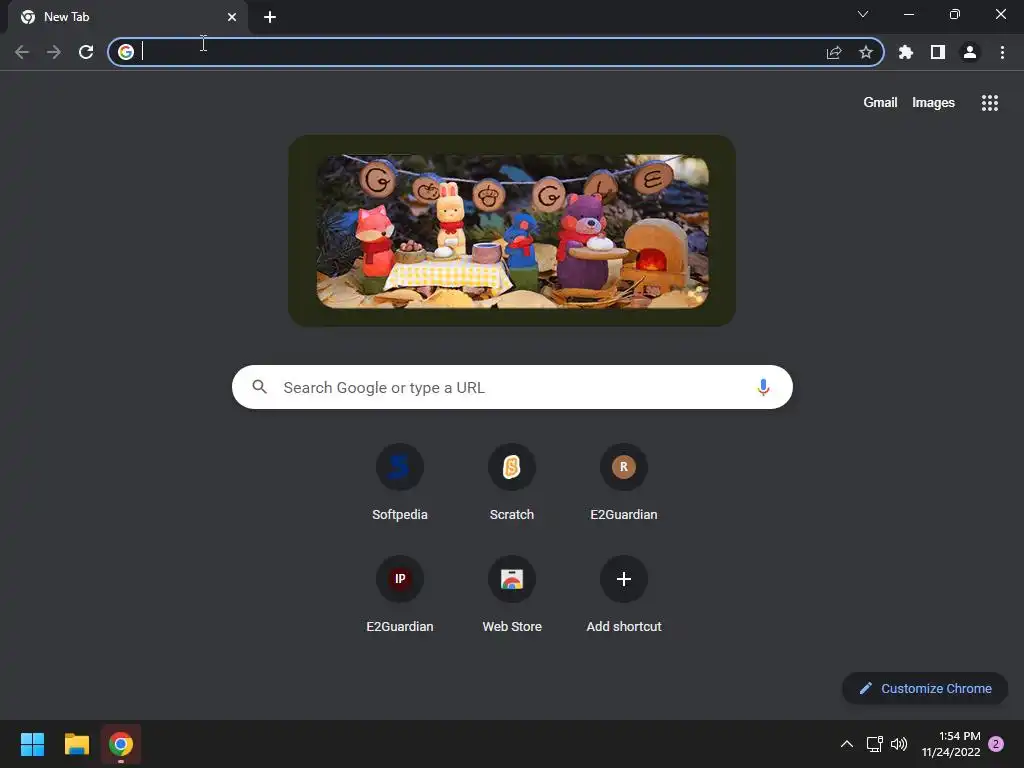Restore down the Chrome window
Viewport: 1024px width, 768px height.
click(955, 14)
